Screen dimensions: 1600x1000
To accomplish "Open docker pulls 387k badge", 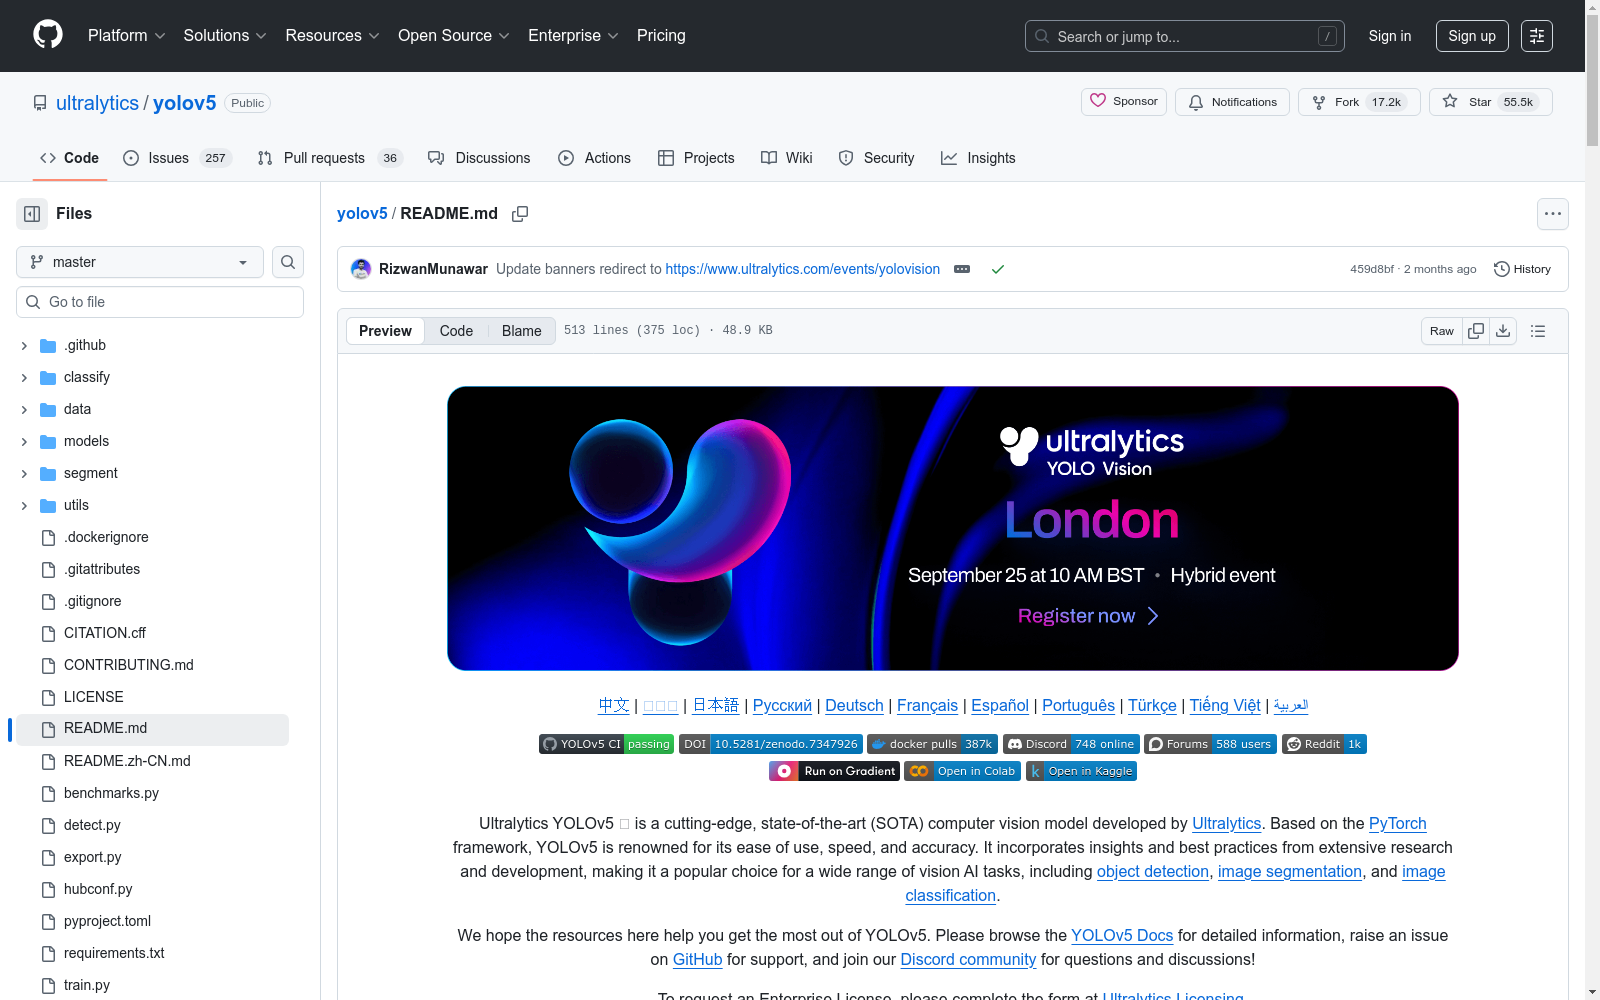I will point(932,744).
